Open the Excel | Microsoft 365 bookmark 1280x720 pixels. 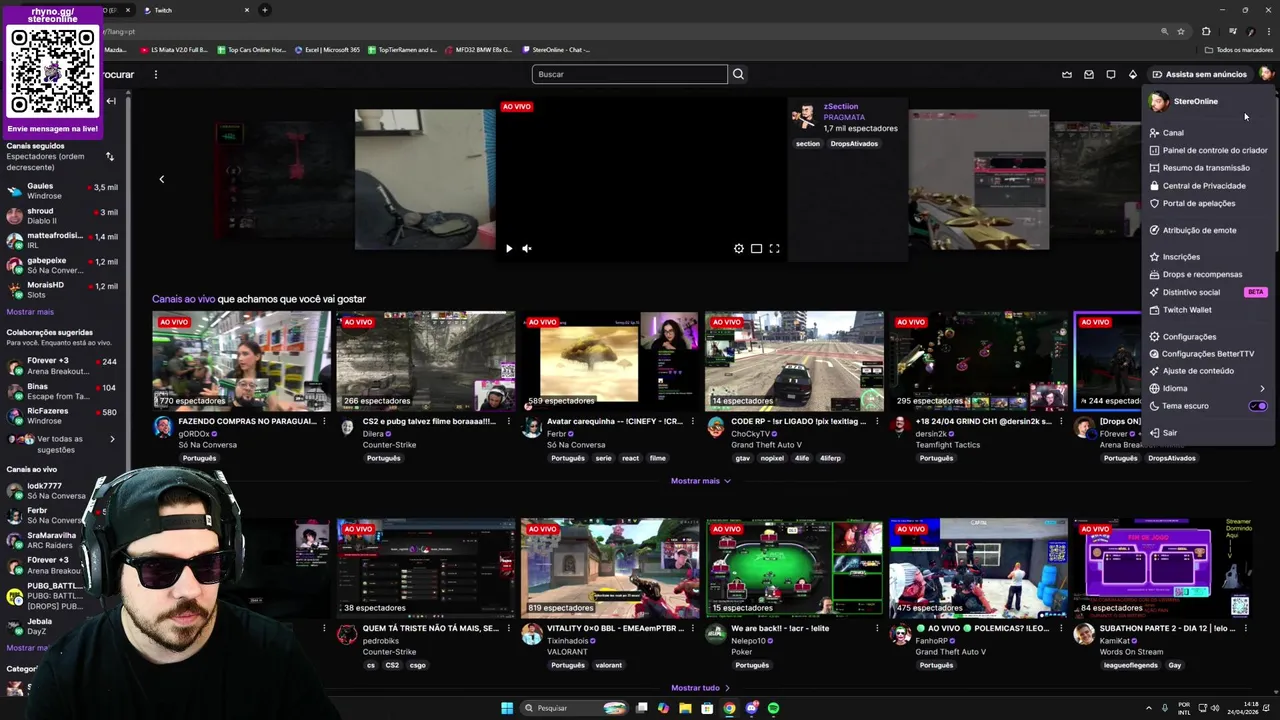(327, 50)
